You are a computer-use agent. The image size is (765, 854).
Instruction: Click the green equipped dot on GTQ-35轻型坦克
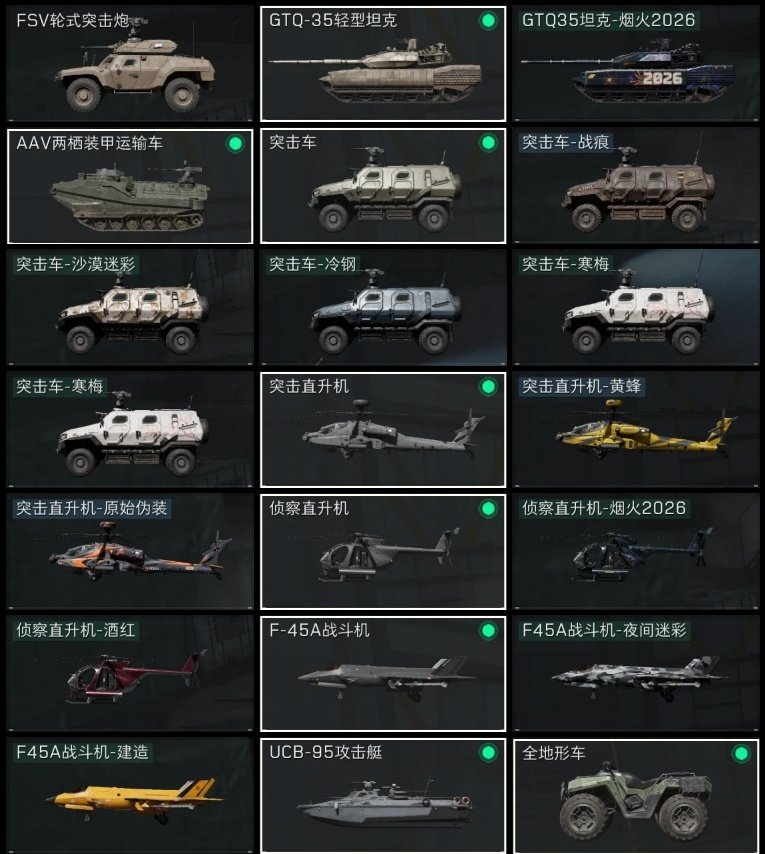point(488,21)
